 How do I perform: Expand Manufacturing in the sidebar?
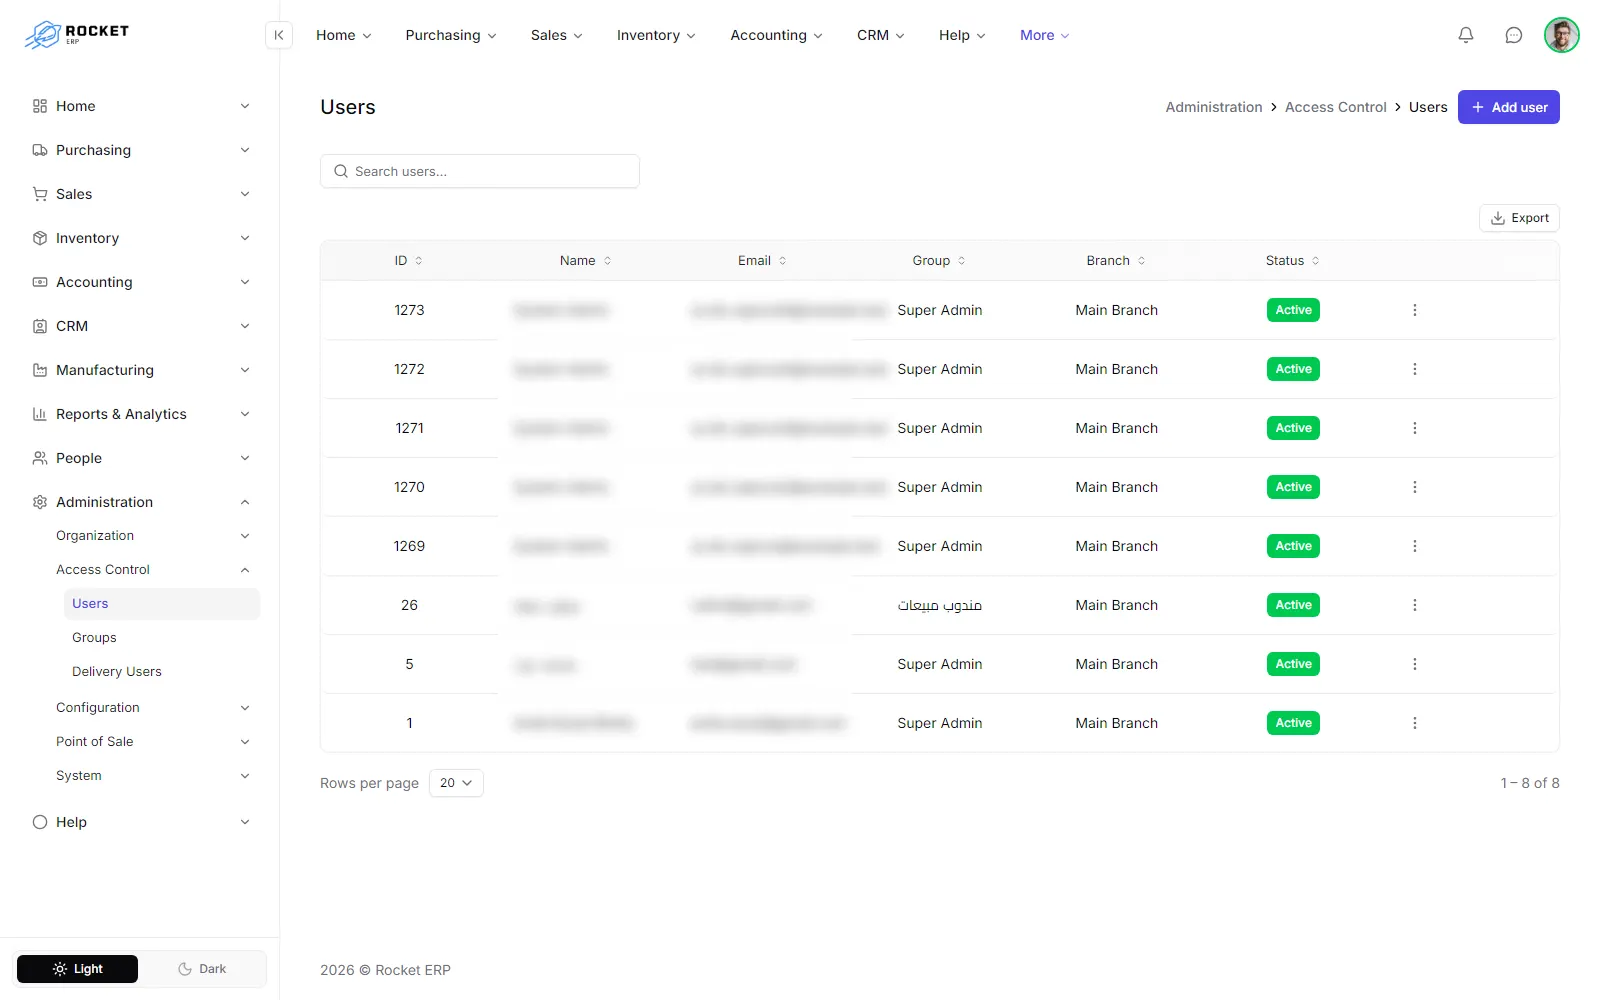140,370
